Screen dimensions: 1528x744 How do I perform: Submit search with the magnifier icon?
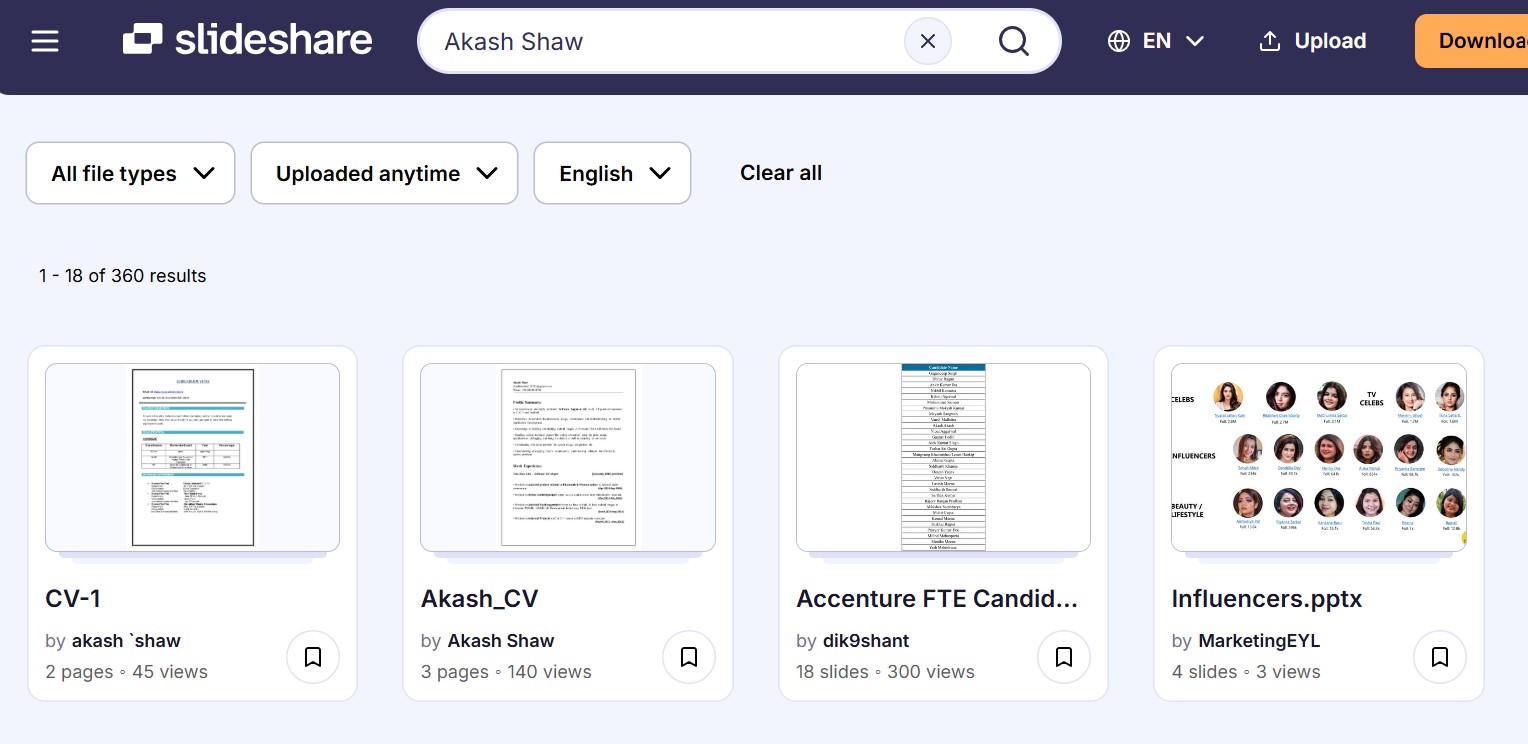tap(1013, 41)
